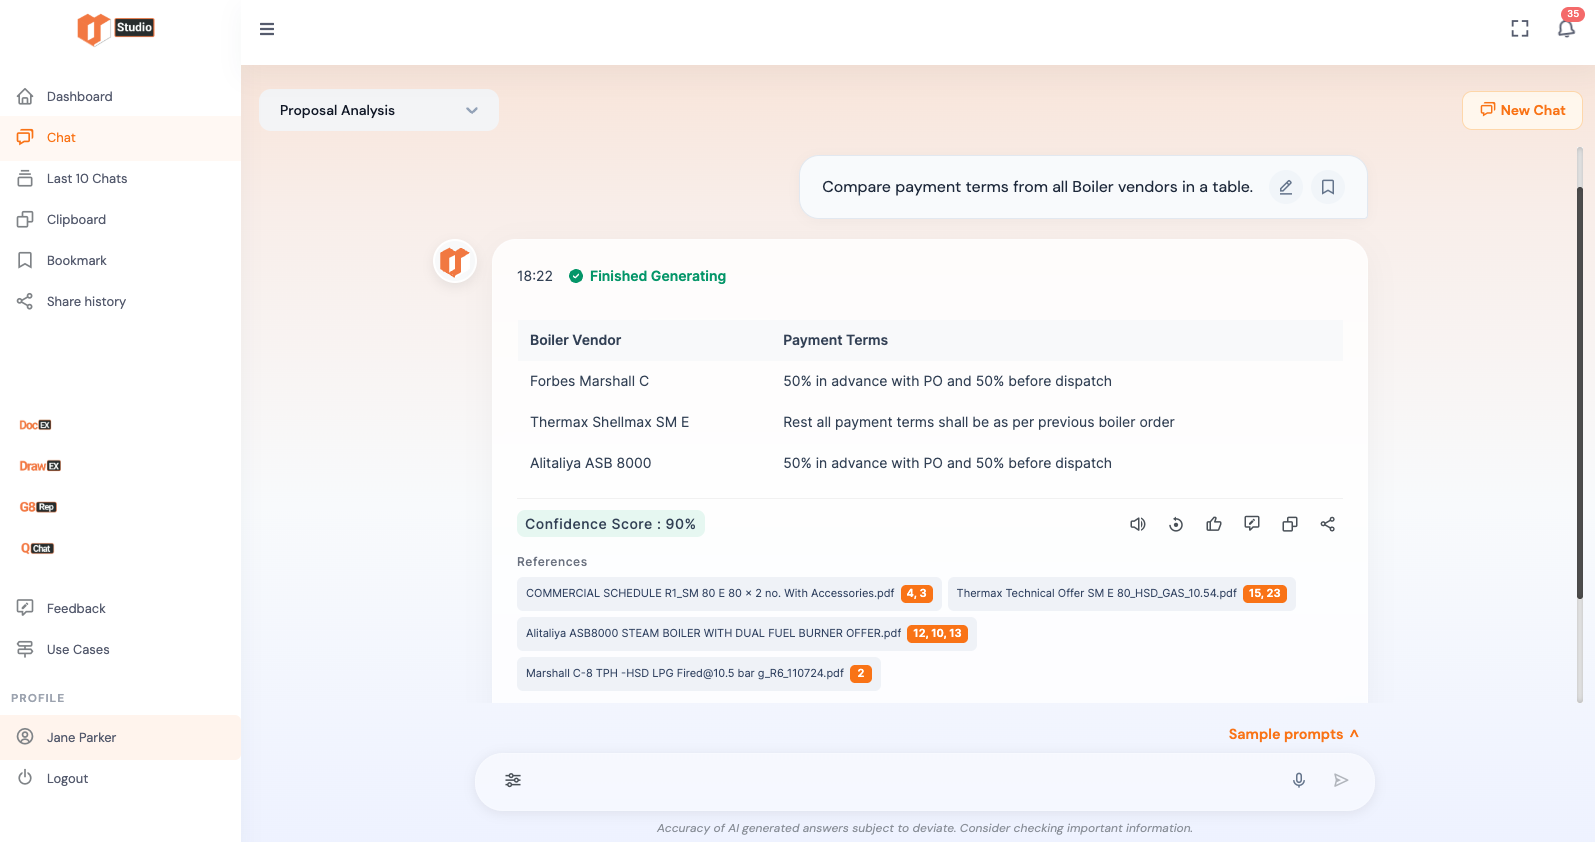Click the Alitaliya payment terms text
This screenshot has height=842, width=1595.
click(x=947, y=463)
